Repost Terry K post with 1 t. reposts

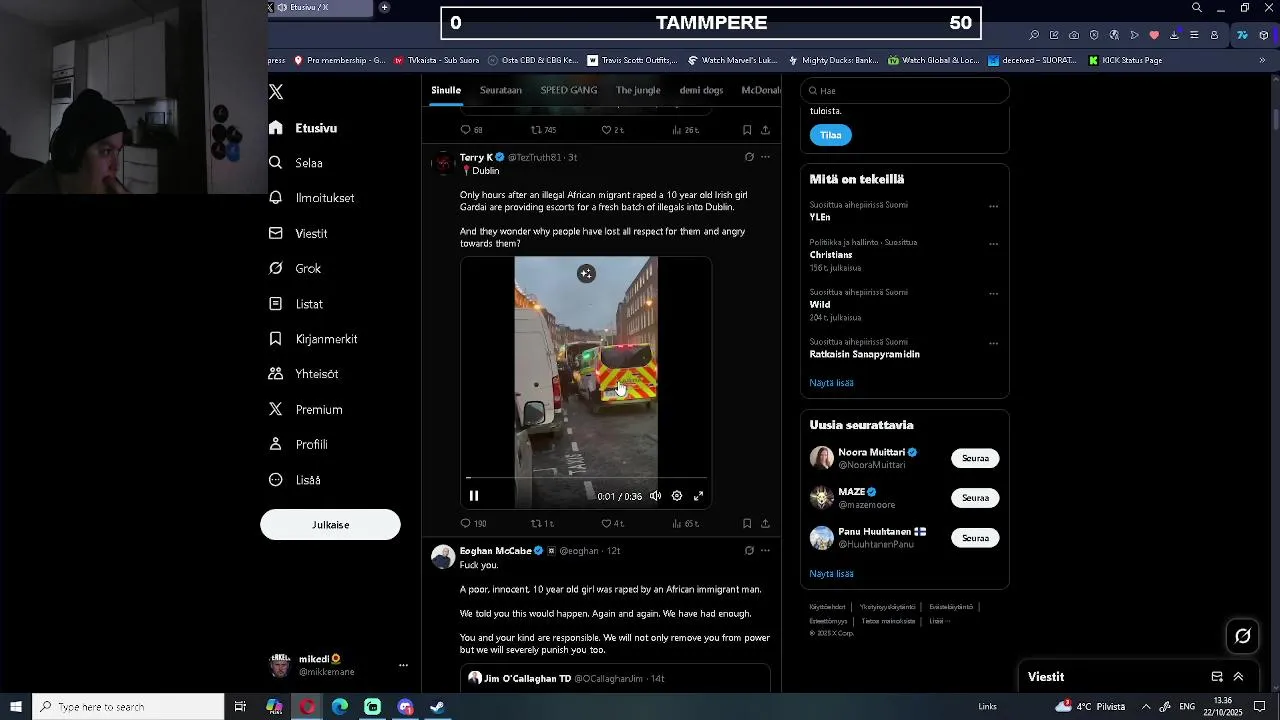pos(542,523)
